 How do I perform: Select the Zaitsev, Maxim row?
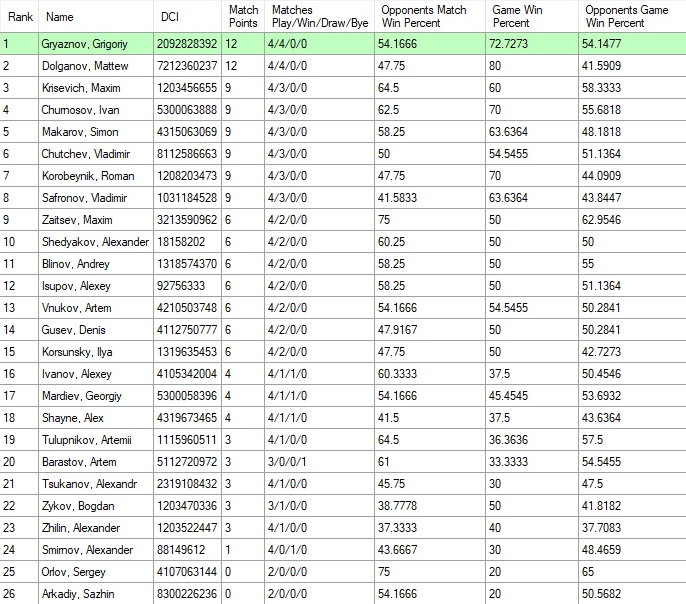point(77,220)
